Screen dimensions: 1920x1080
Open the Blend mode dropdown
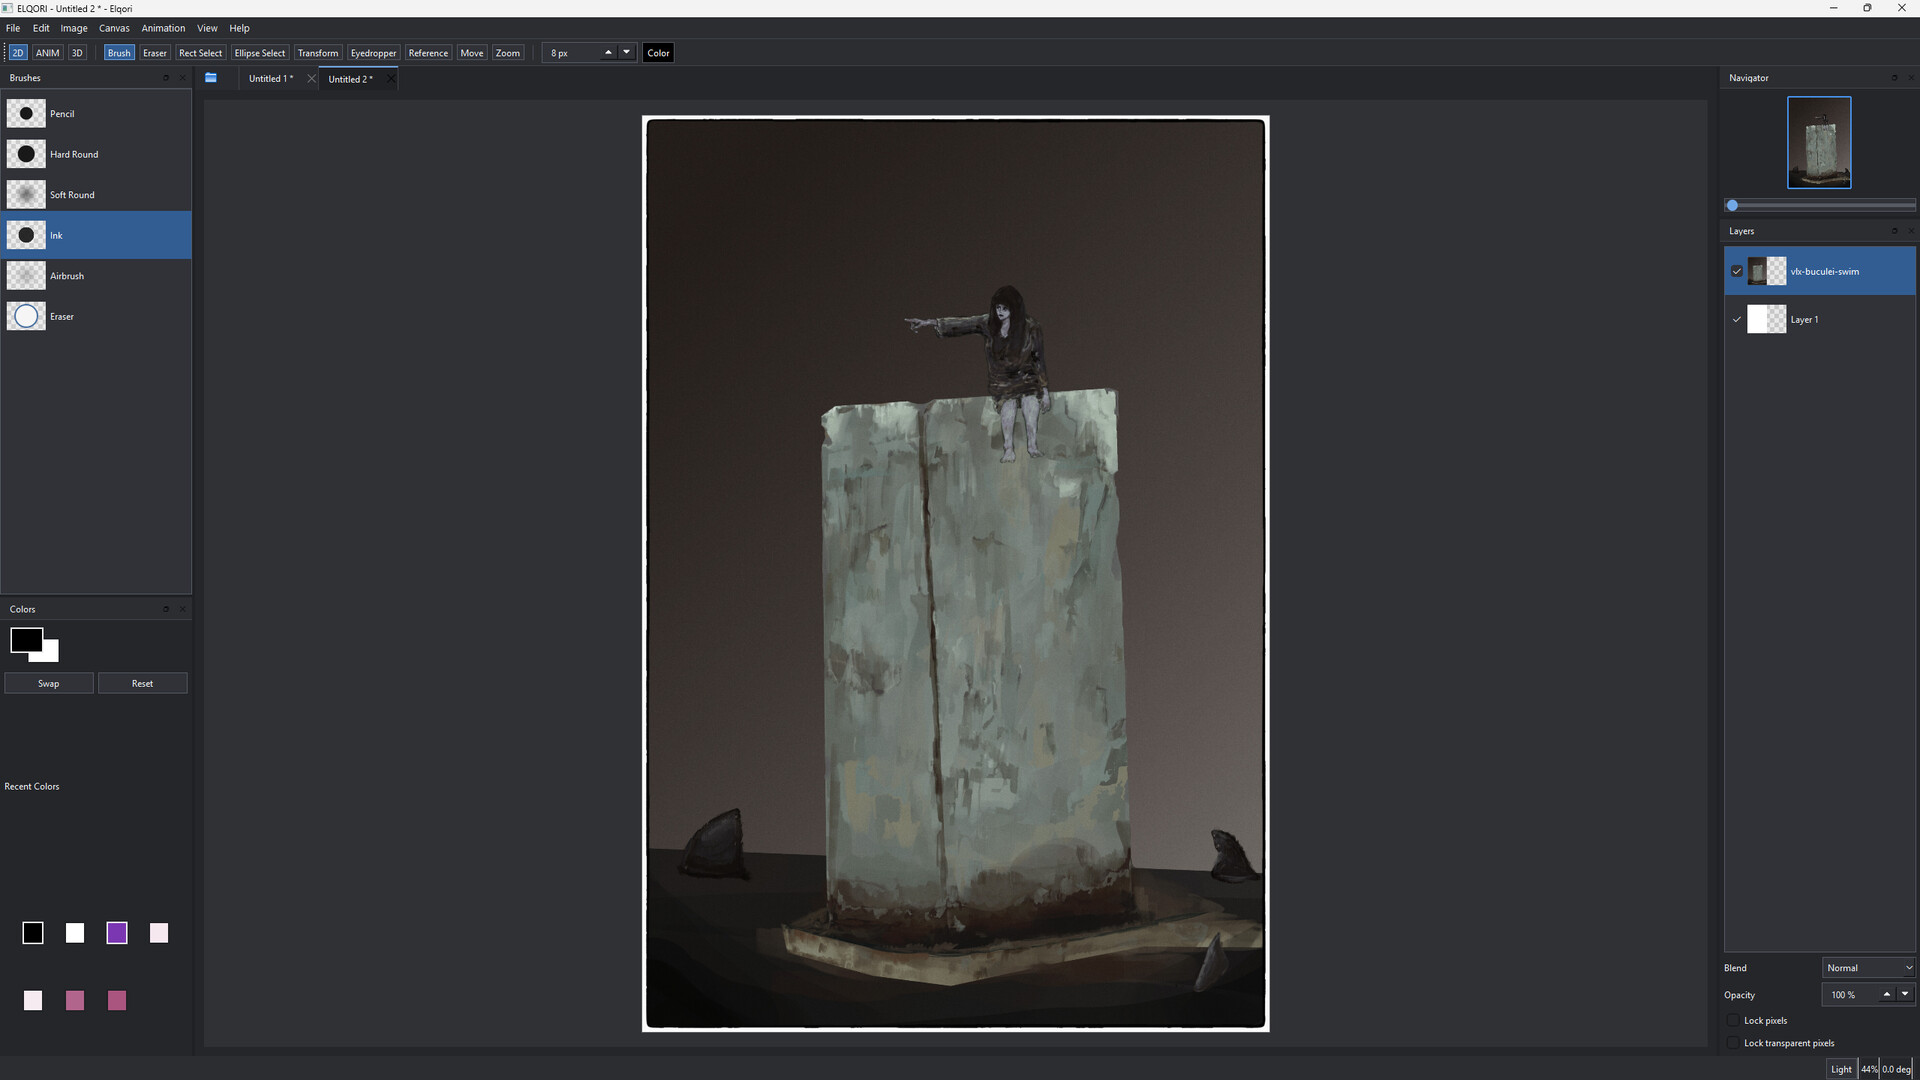[x=1868, y=967]
